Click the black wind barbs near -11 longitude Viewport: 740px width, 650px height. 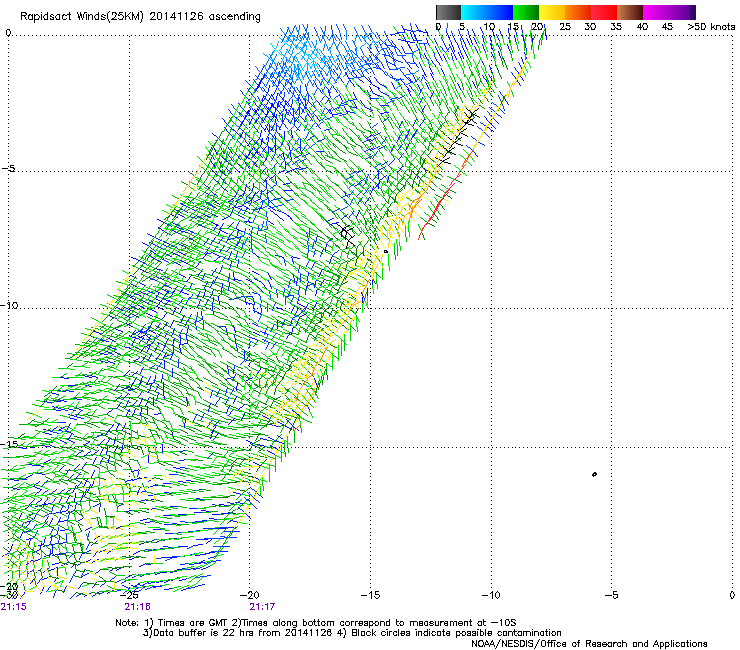(x=458, y=136)
